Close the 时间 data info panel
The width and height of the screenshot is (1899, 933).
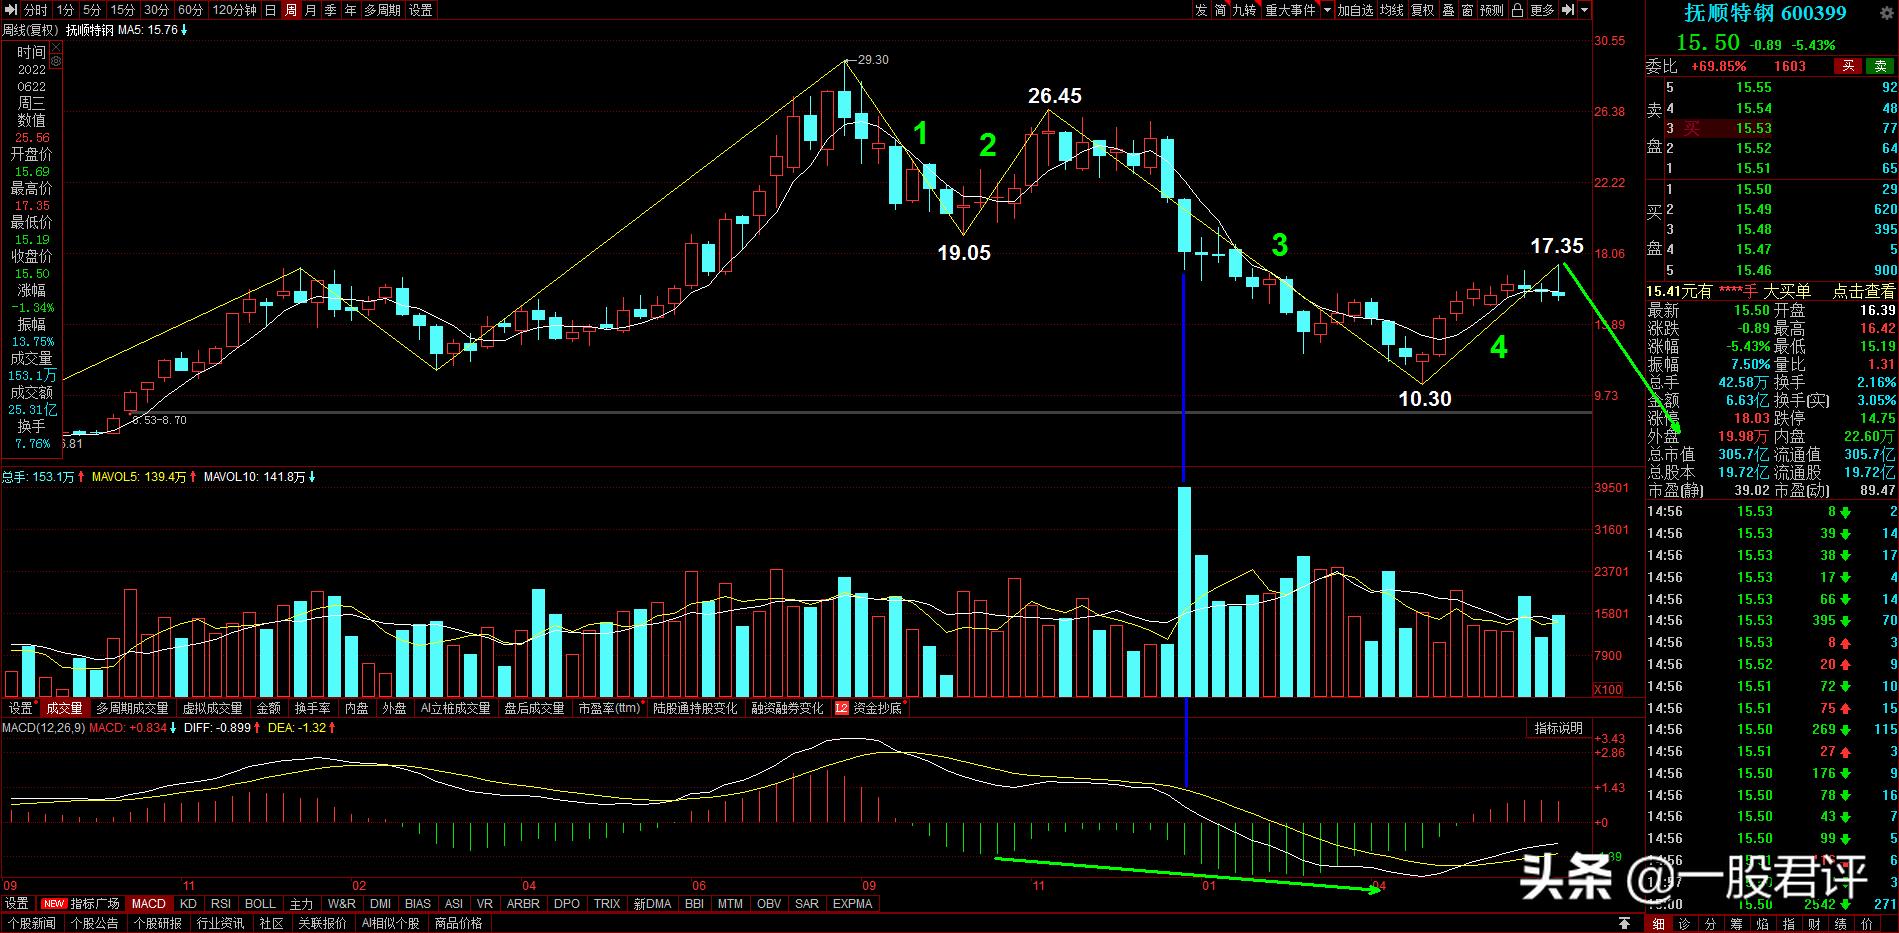[x=56, y=45]
